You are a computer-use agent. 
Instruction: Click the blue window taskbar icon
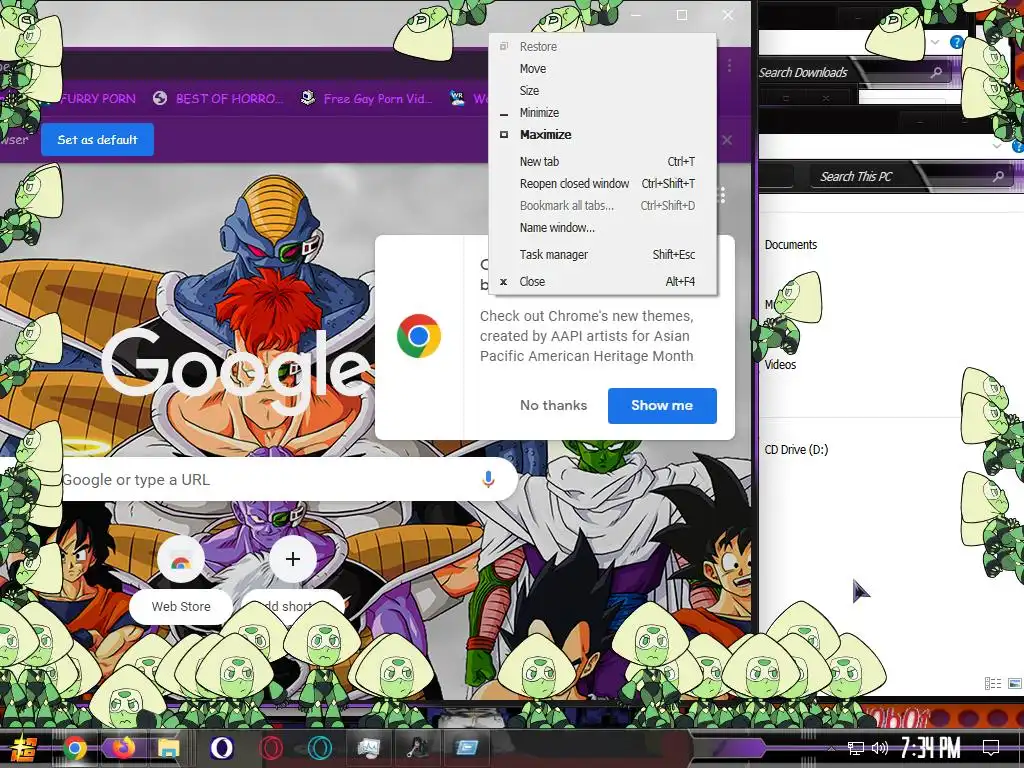coord(467,747)
